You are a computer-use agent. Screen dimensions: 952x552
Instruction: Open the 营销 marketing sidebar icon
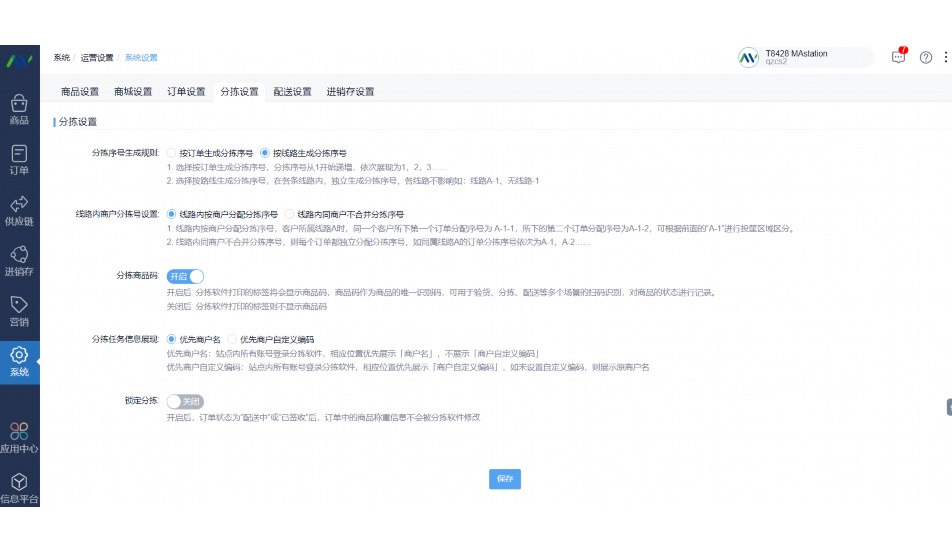[x=19, y=311]
